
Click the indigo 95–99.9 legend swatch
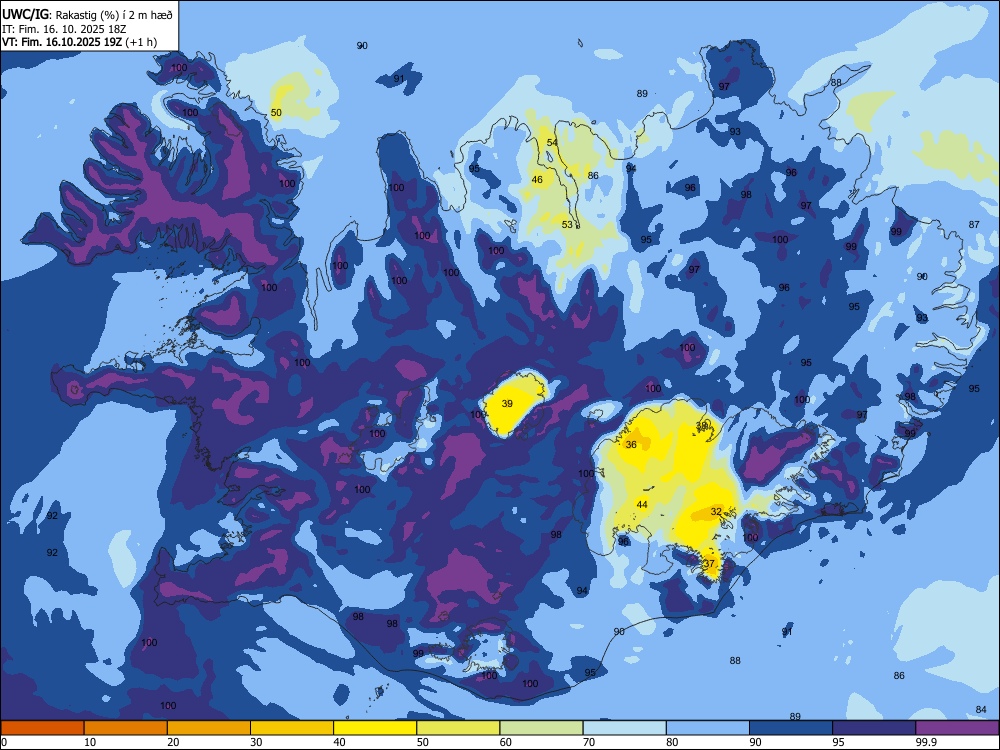[874, 728]
